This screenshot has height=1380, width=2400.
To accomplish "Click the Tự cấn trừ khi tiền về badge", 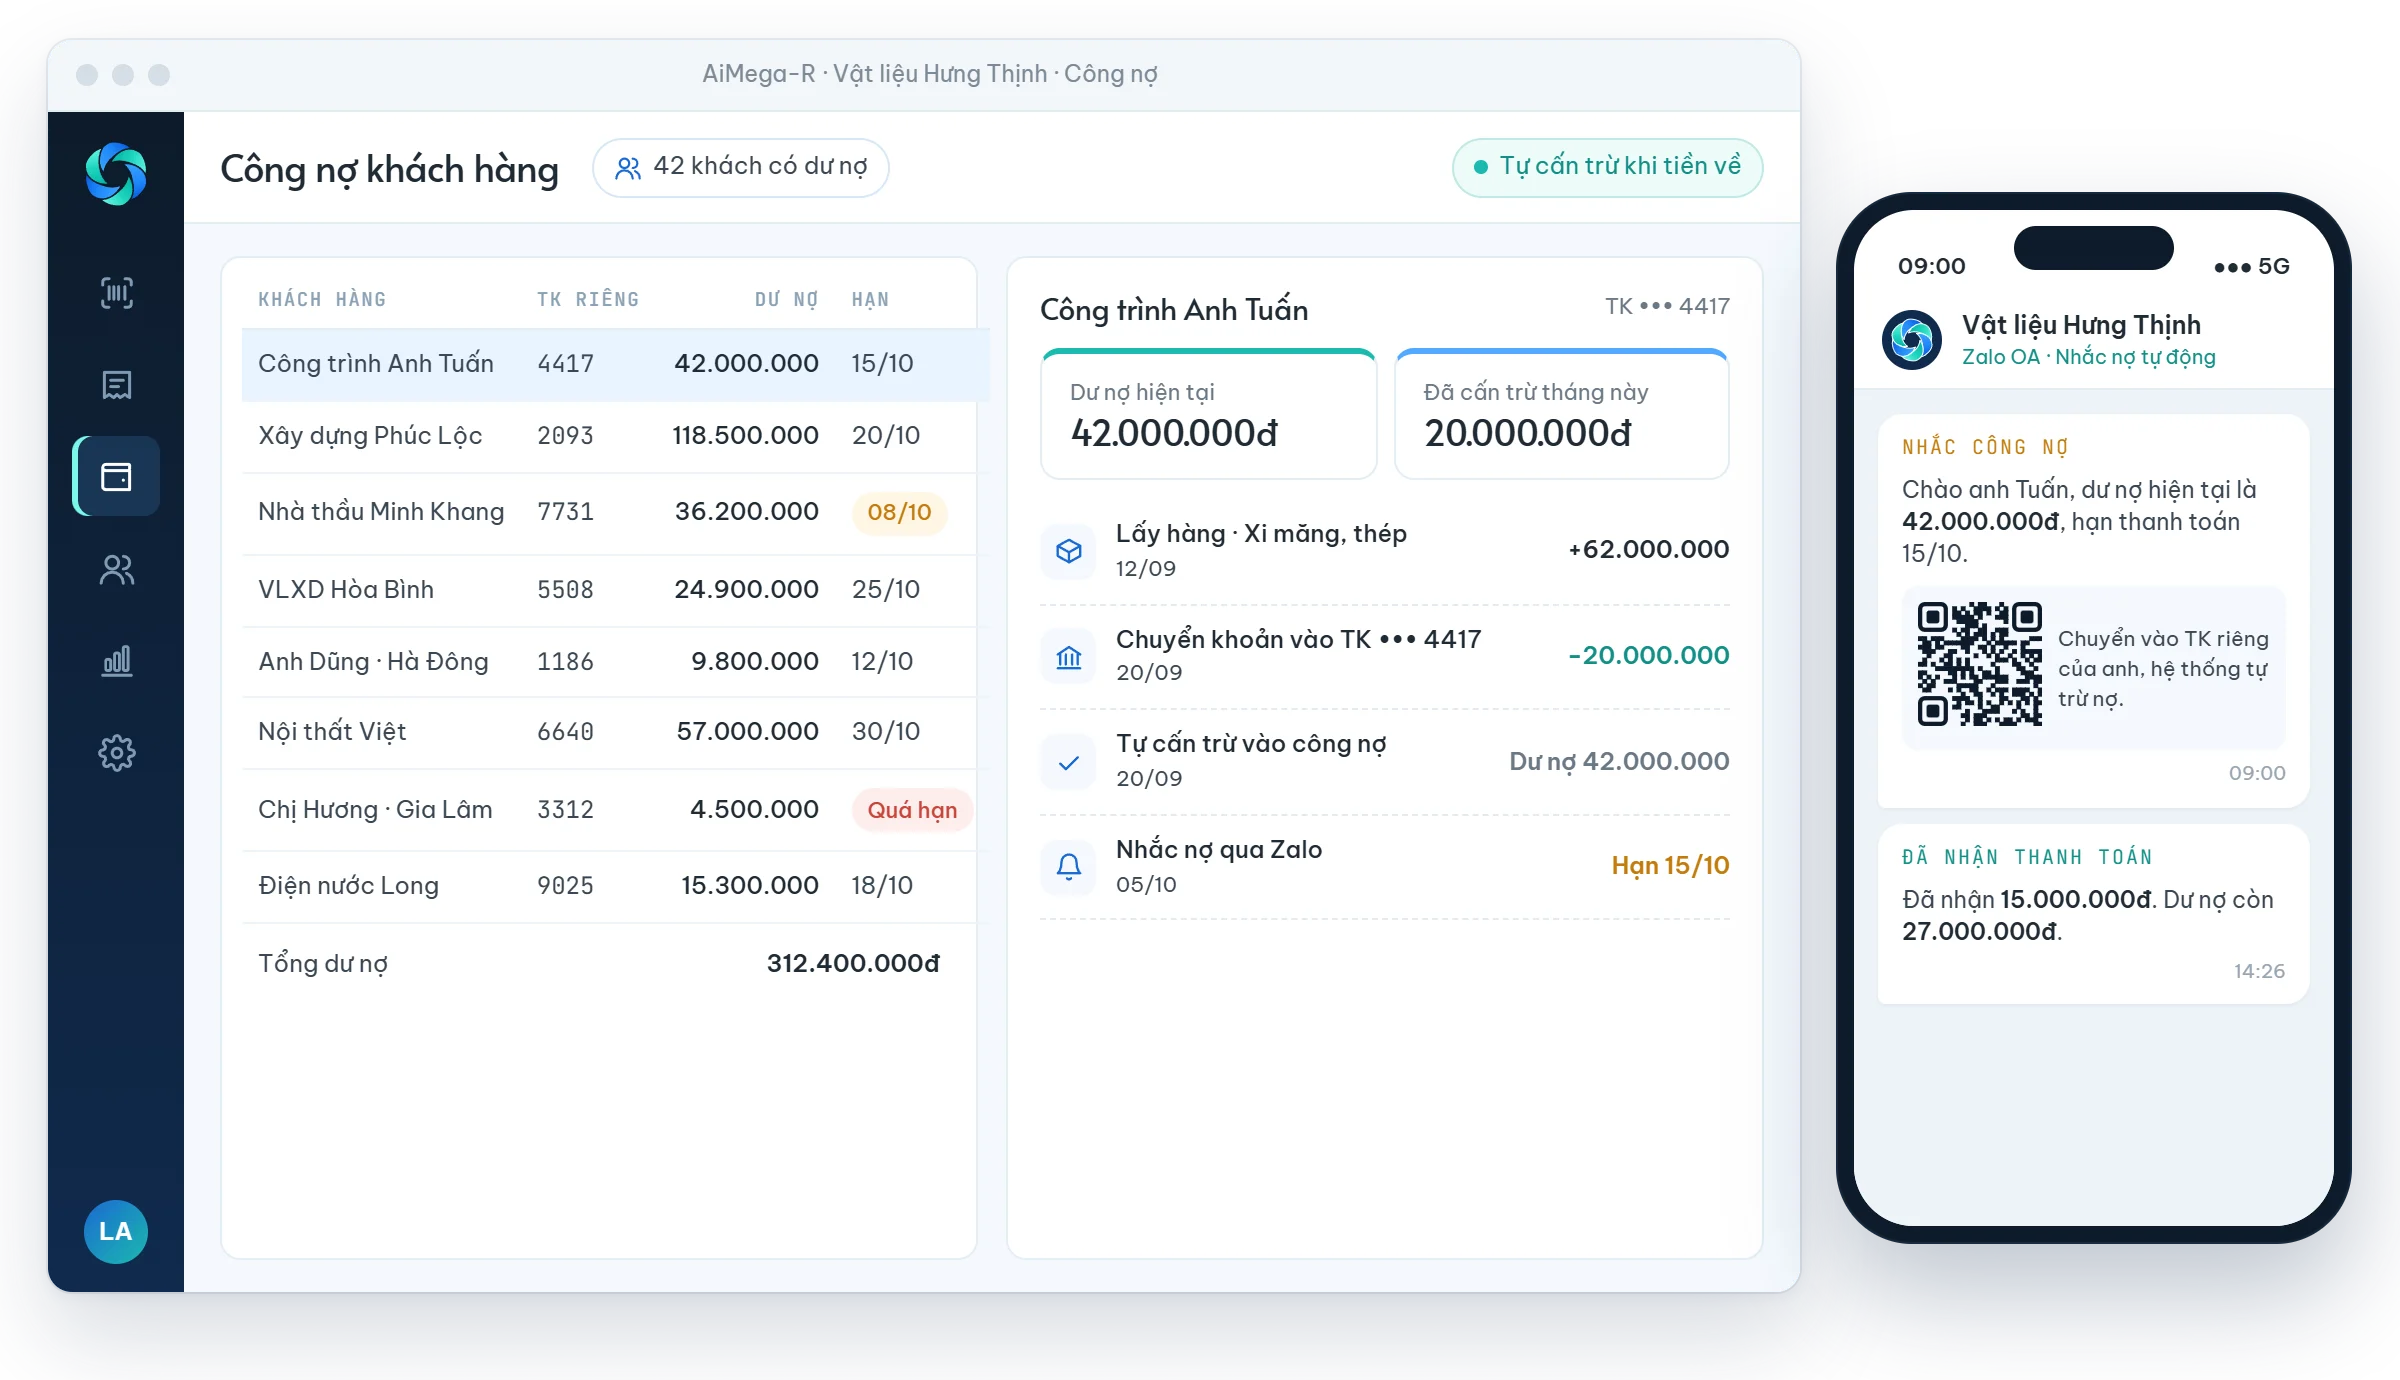I will click(1607, 167).
